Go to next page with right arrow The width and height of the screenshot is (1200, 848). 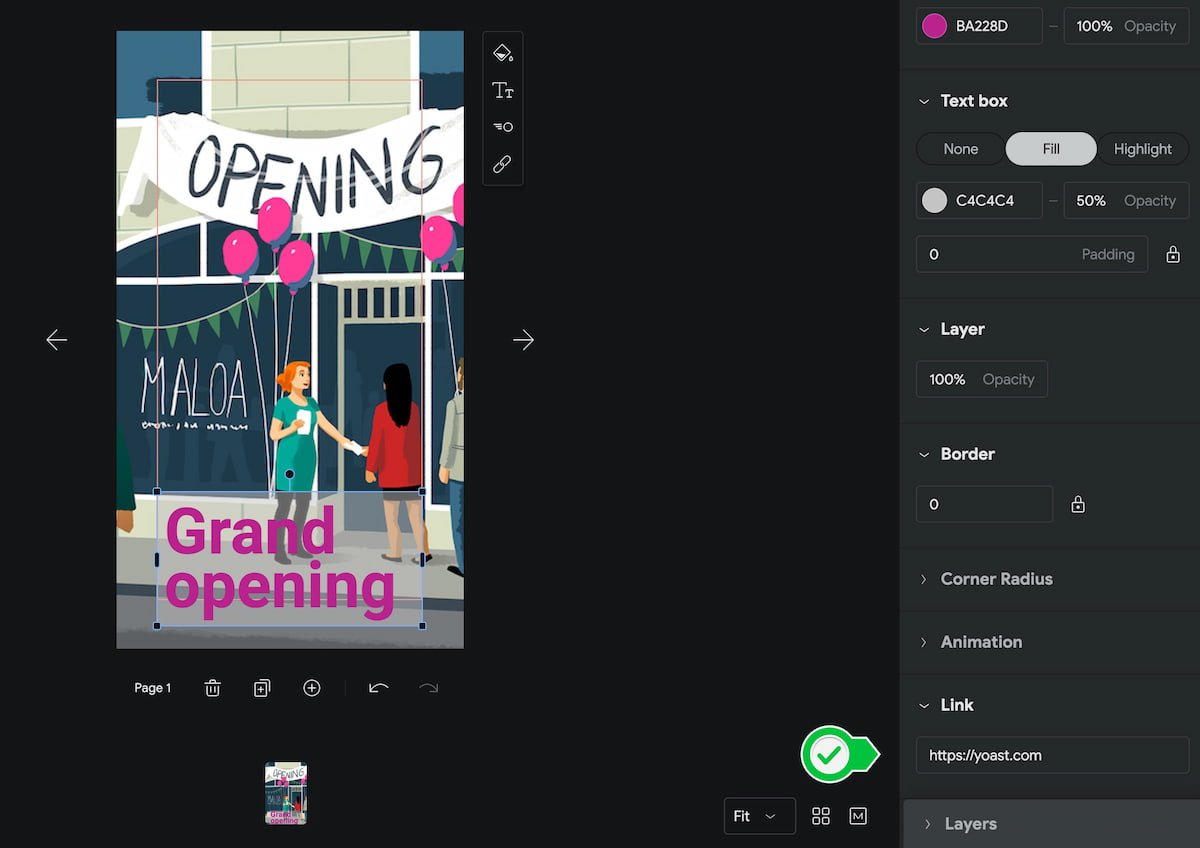coord(523,340)
